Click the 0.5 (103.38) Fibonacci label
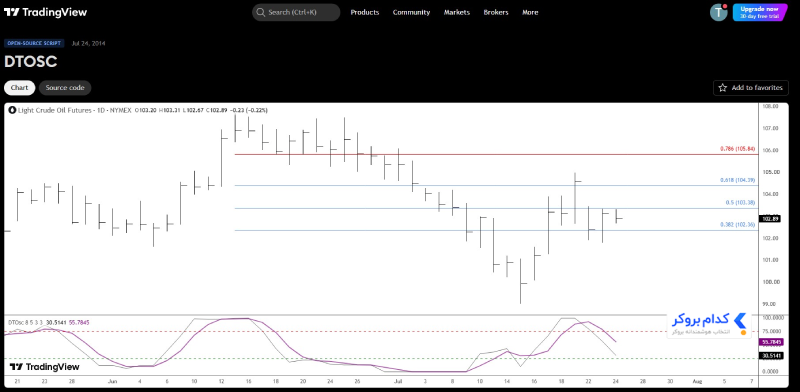800x392 pixels. point(740,203)
